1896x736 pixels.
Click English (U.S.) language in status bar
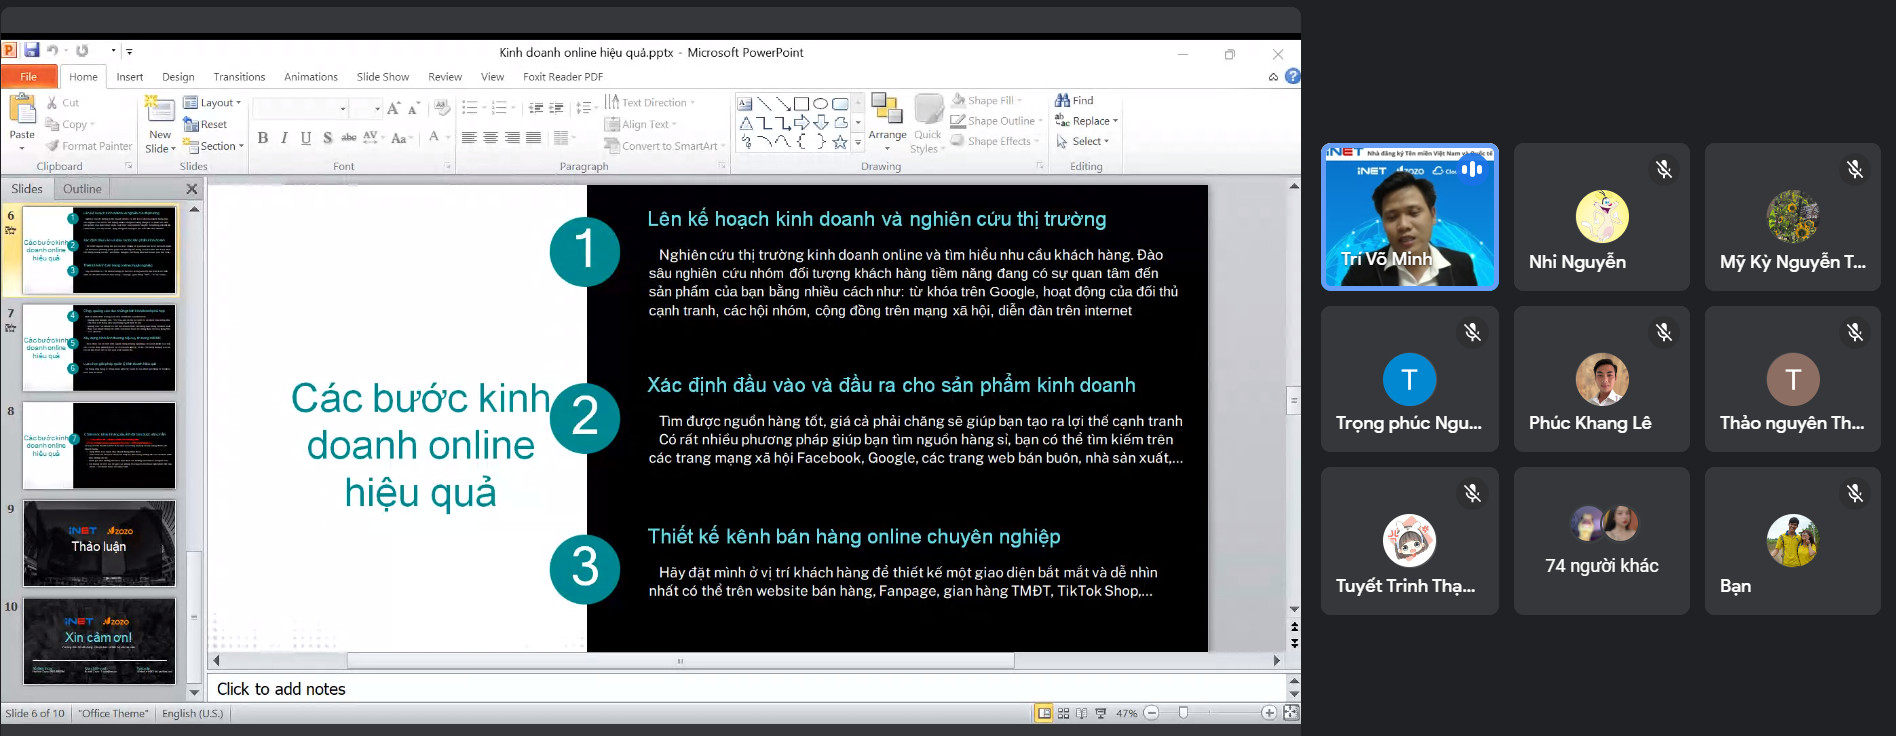(x=193, y=714)
